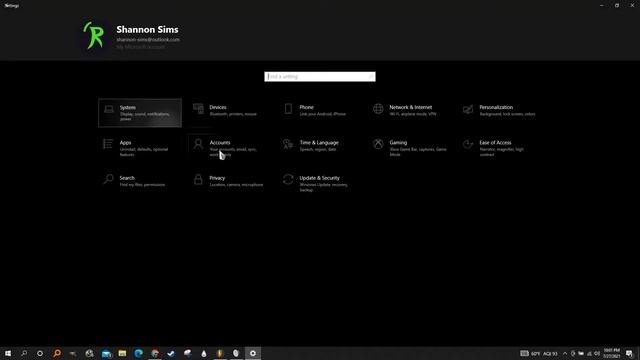This screenshot has height=360, width=640.
Task: Open Update & Security settings
Action: point(320,184)
